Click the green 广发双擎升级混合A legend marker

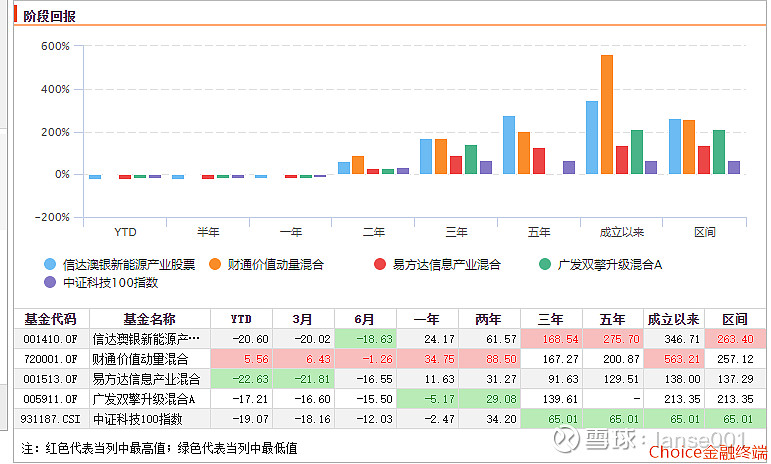(545, 264)
